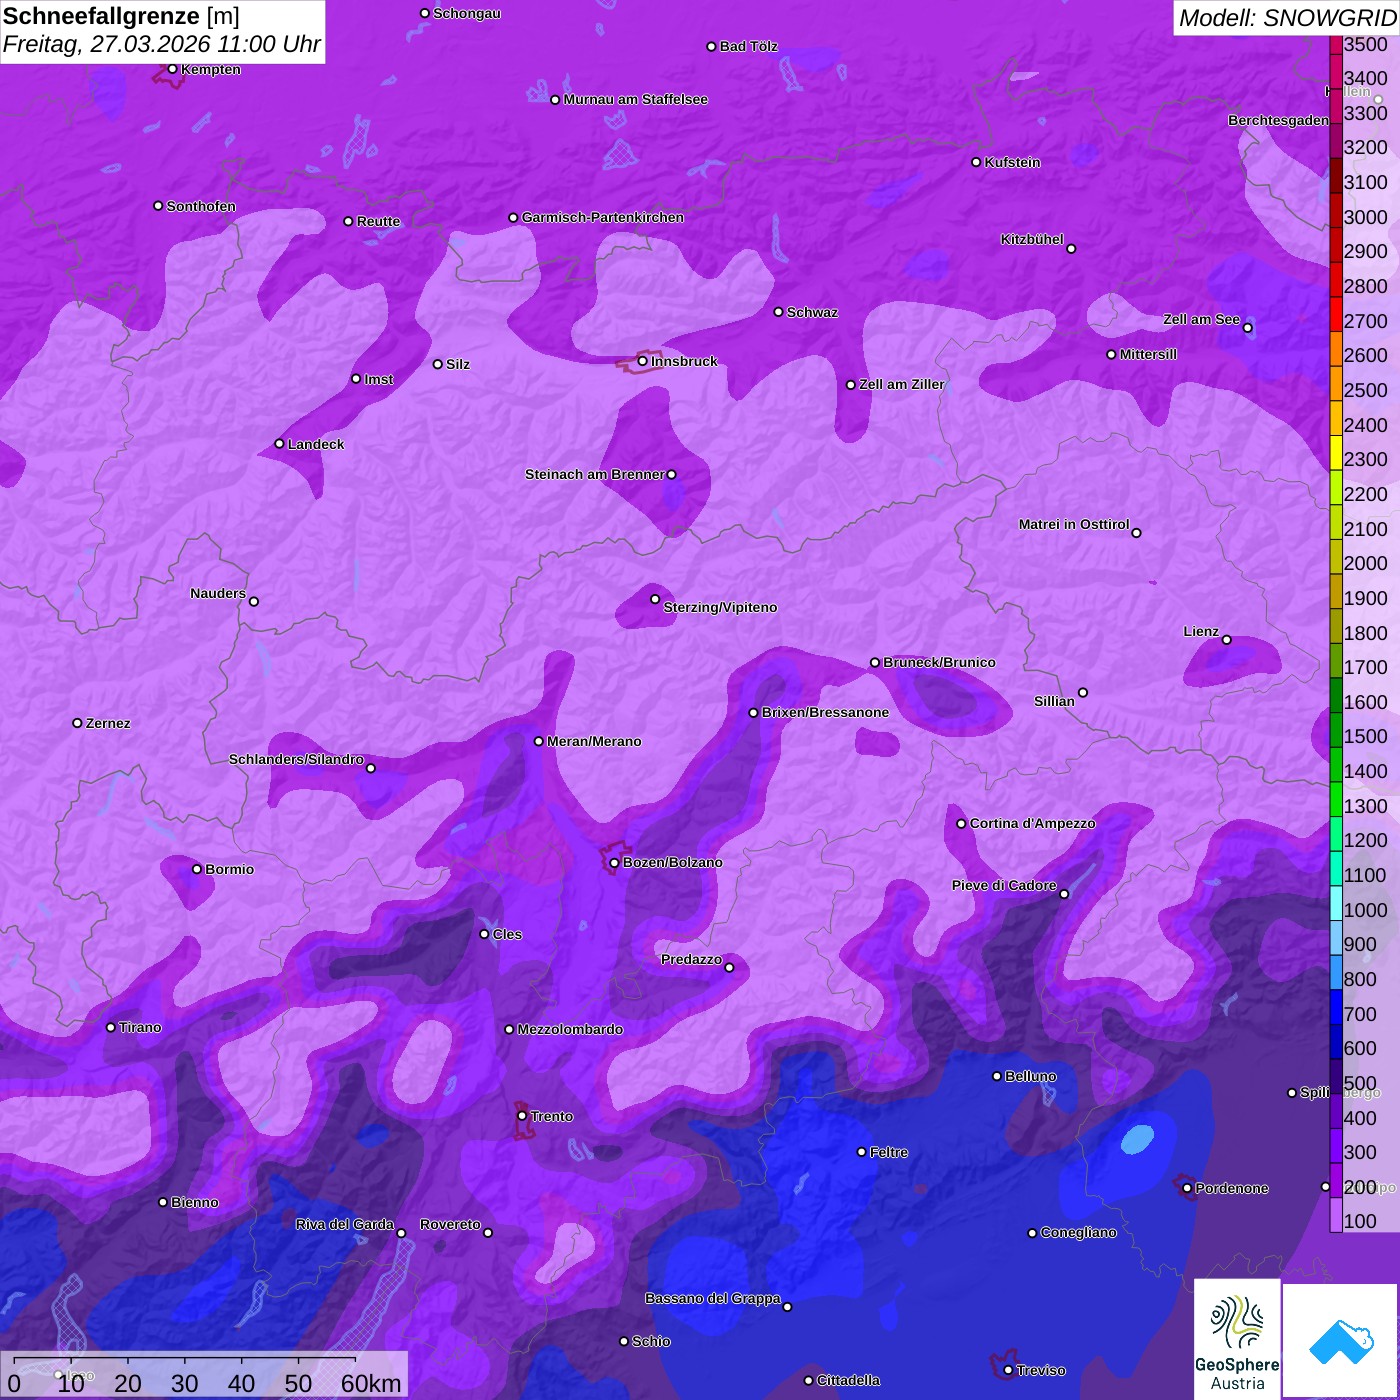Click the Riva del Garda label

(344, 1224)
